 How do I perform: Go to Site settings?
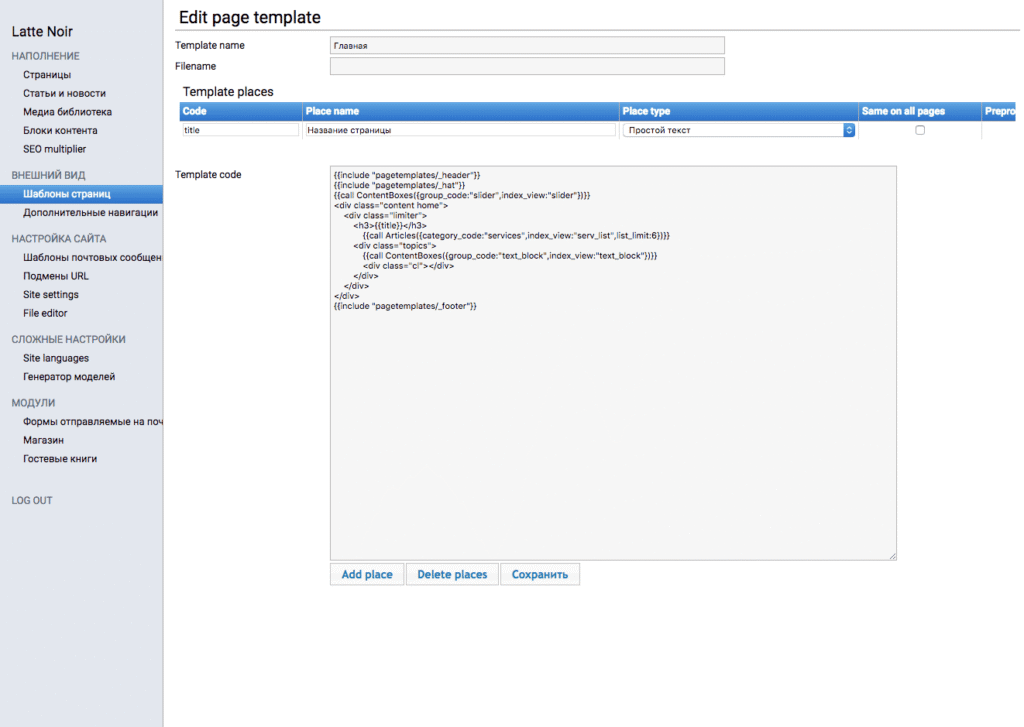point(51,295)
